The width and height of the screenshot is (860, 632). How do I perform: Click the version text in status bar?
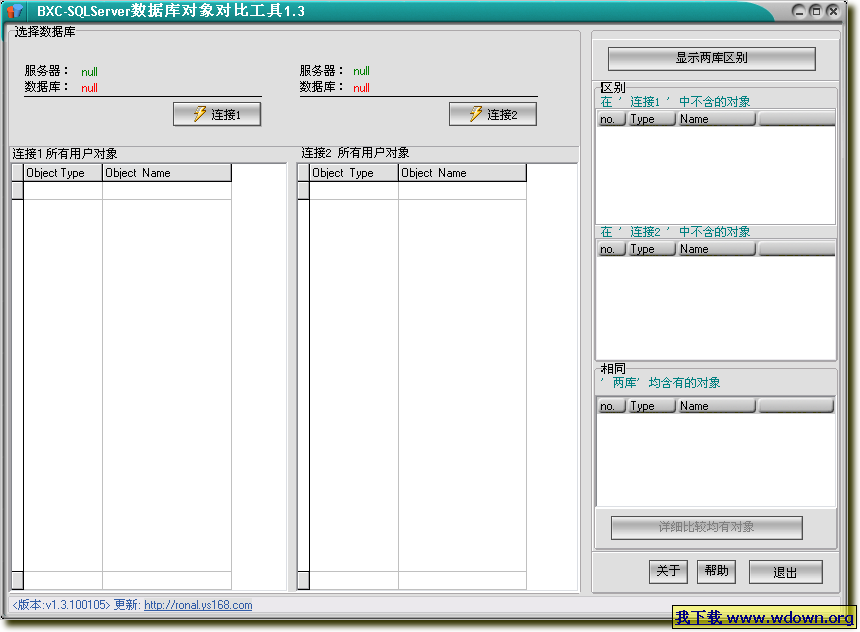pos(60,605)
